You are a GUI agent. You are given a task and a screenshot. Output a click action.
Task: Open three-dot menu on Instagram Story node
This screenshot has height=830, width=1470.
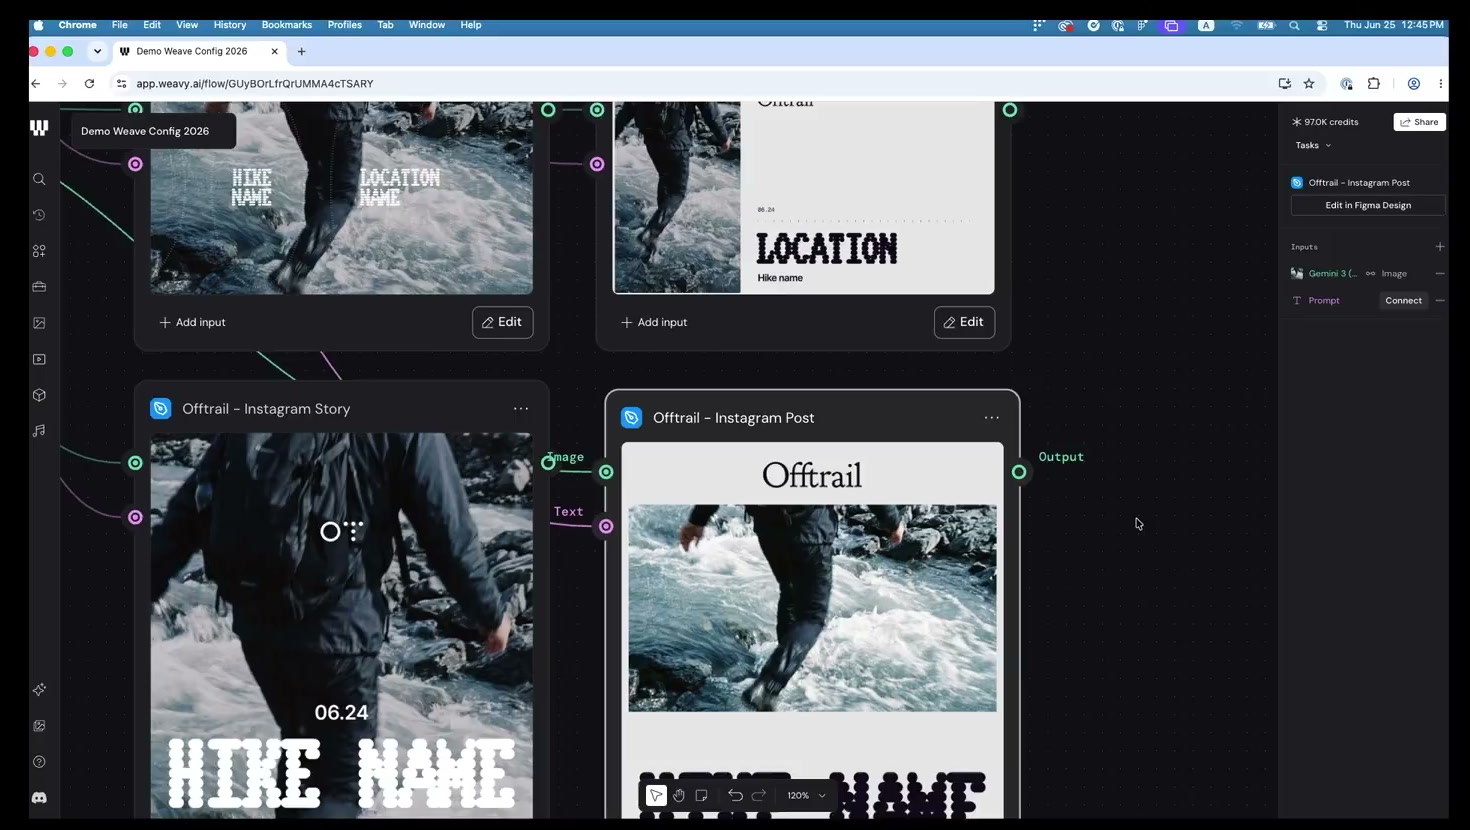[521, 408]
